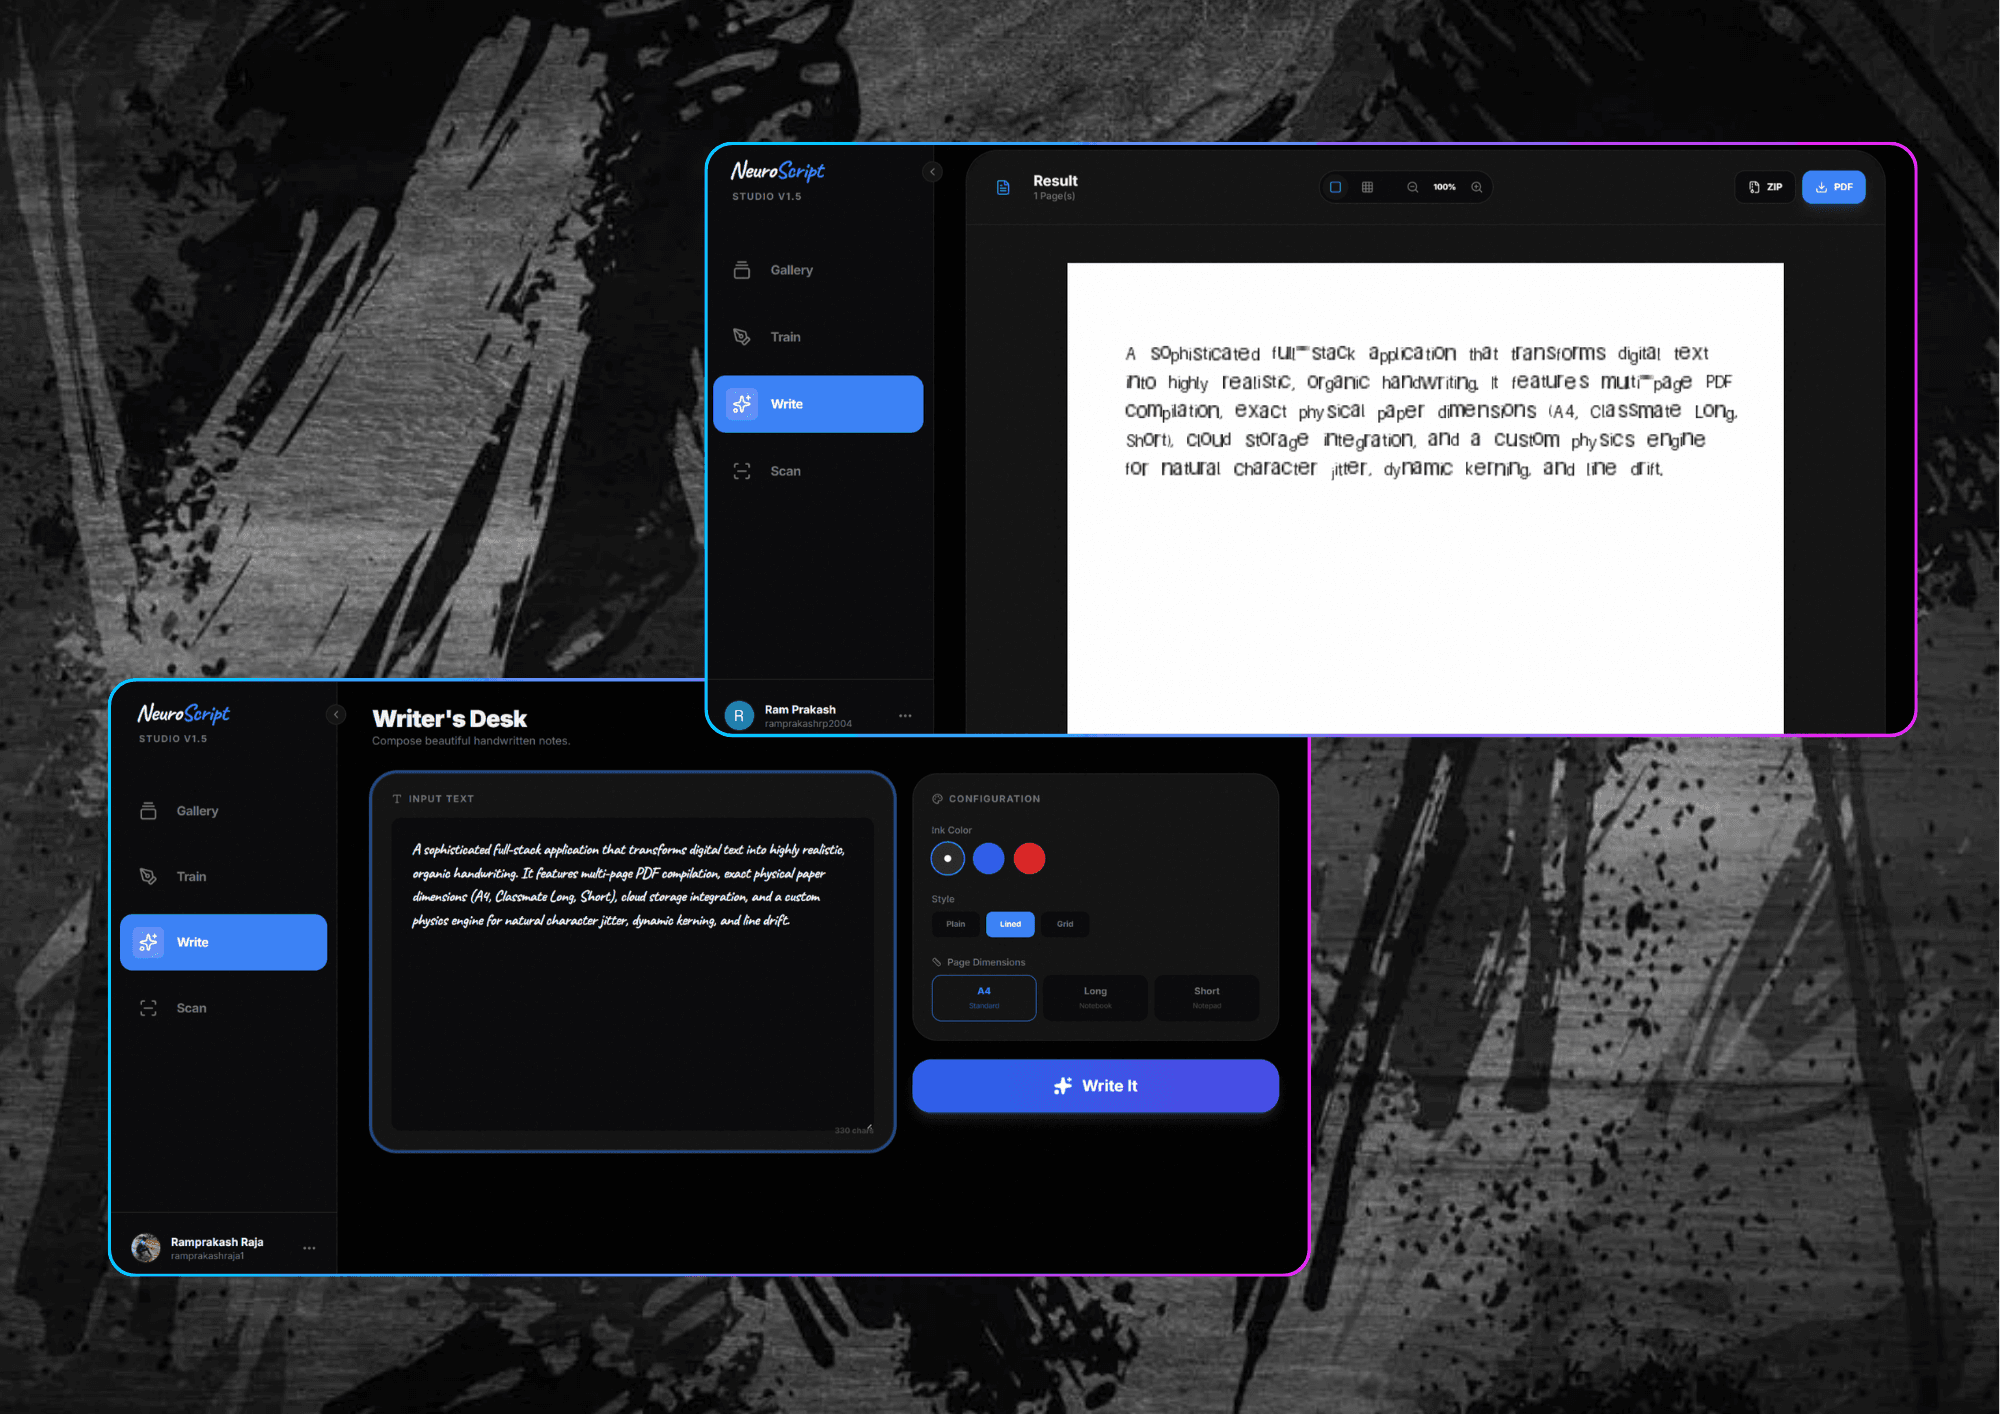Image resolution: width=2000 pixels, height=1414 pixels.
Task: Collapse the lower window sidebar chevron
Action: pyautogui.click(x=336, y=714)
